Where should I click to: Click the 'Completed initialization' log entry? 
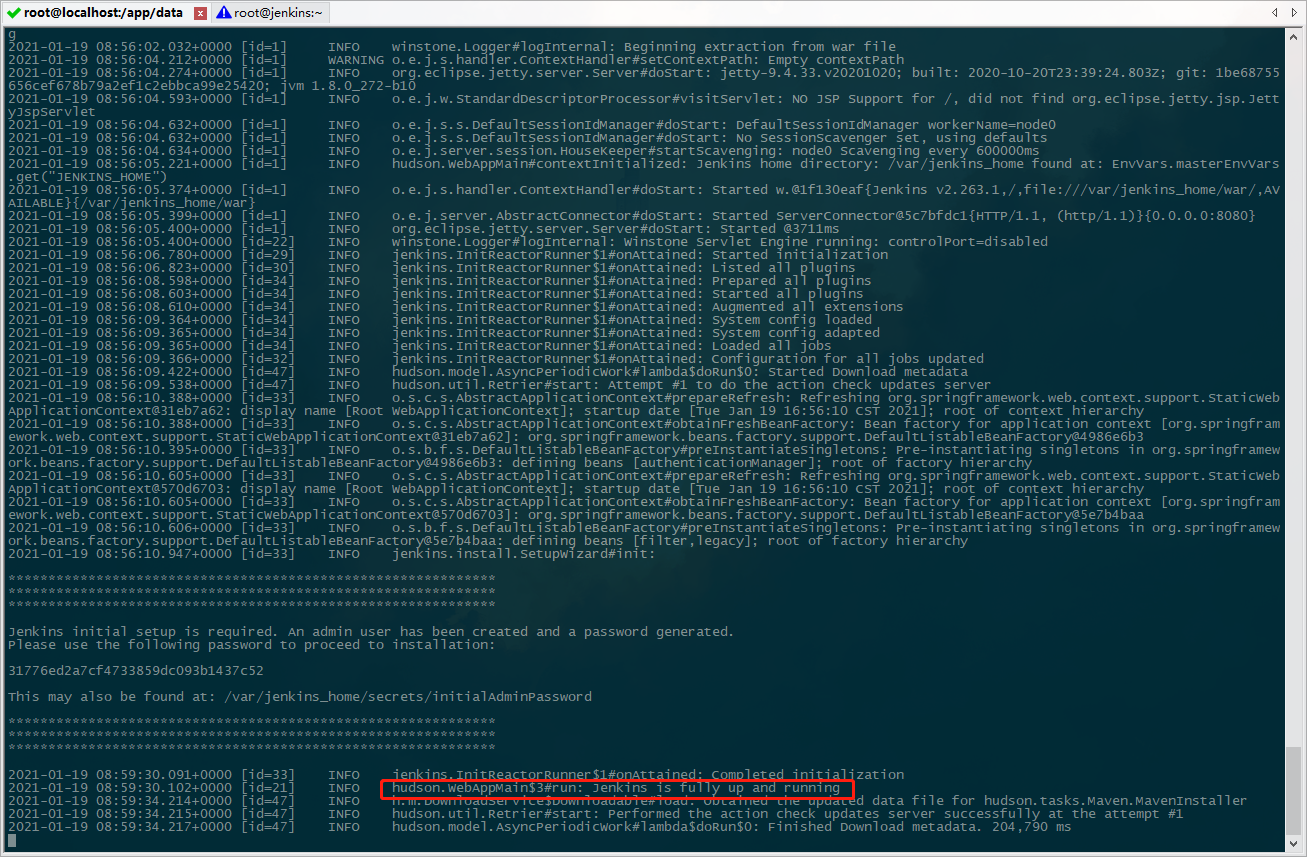click(793, 775)
